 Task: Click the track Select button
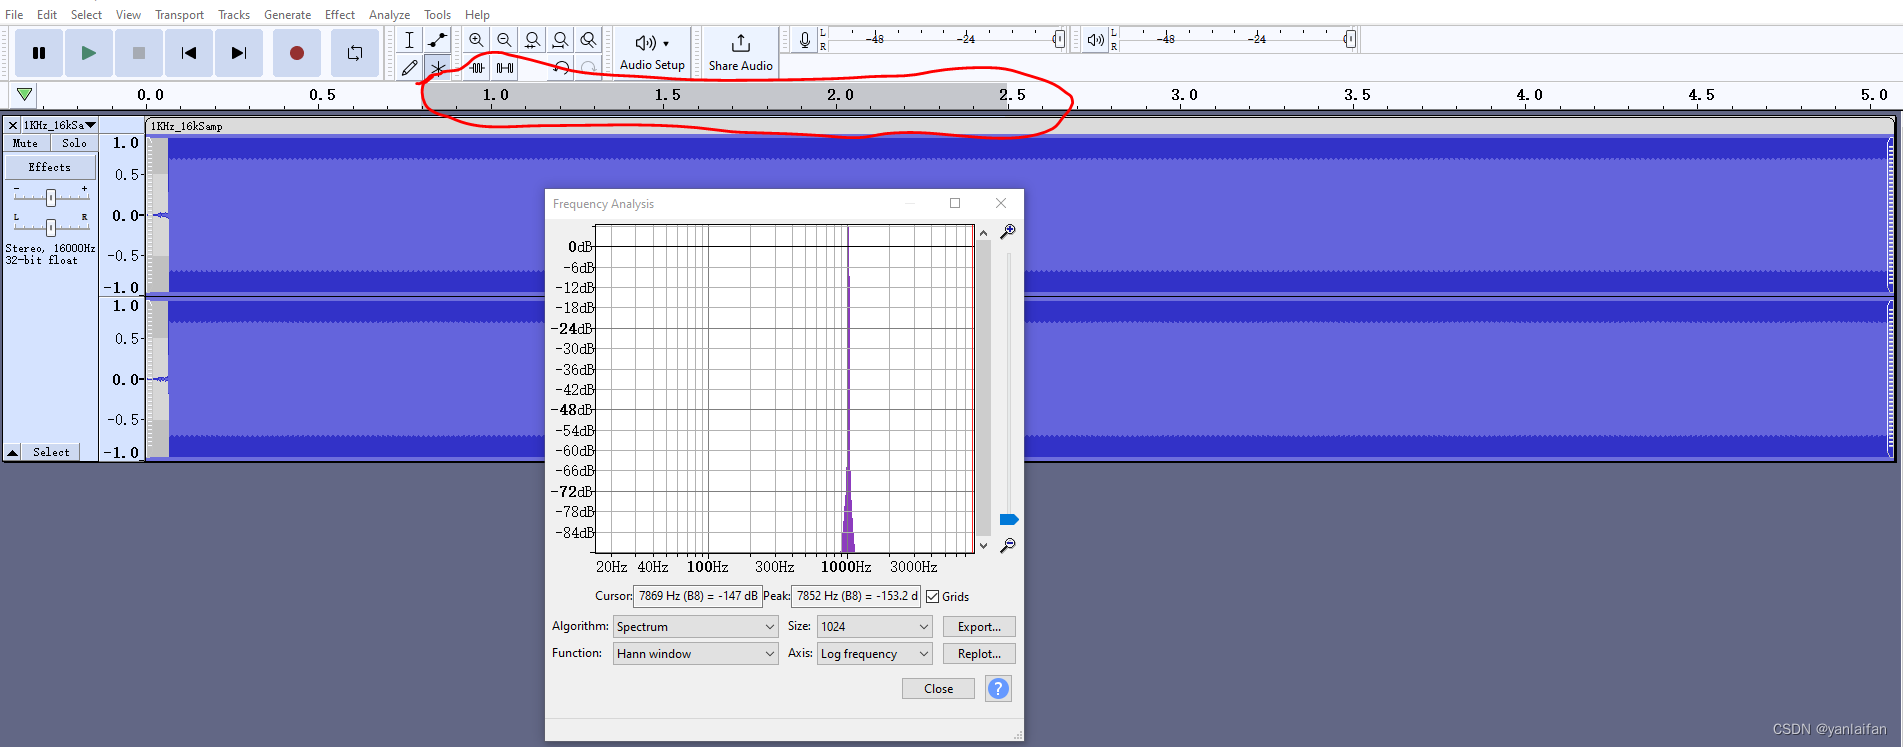pos(51,452)
